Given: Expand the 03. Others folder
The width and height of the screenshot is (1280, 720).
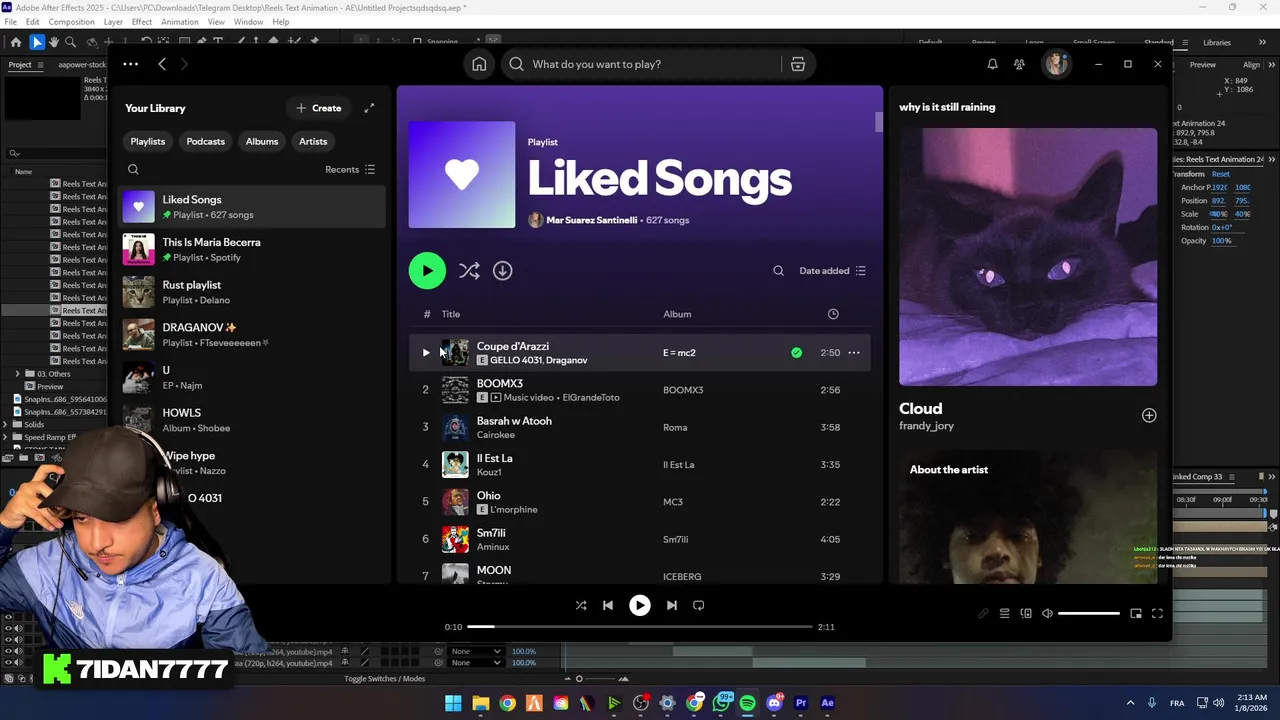Looking at the screenshot, I should [17, 374].
